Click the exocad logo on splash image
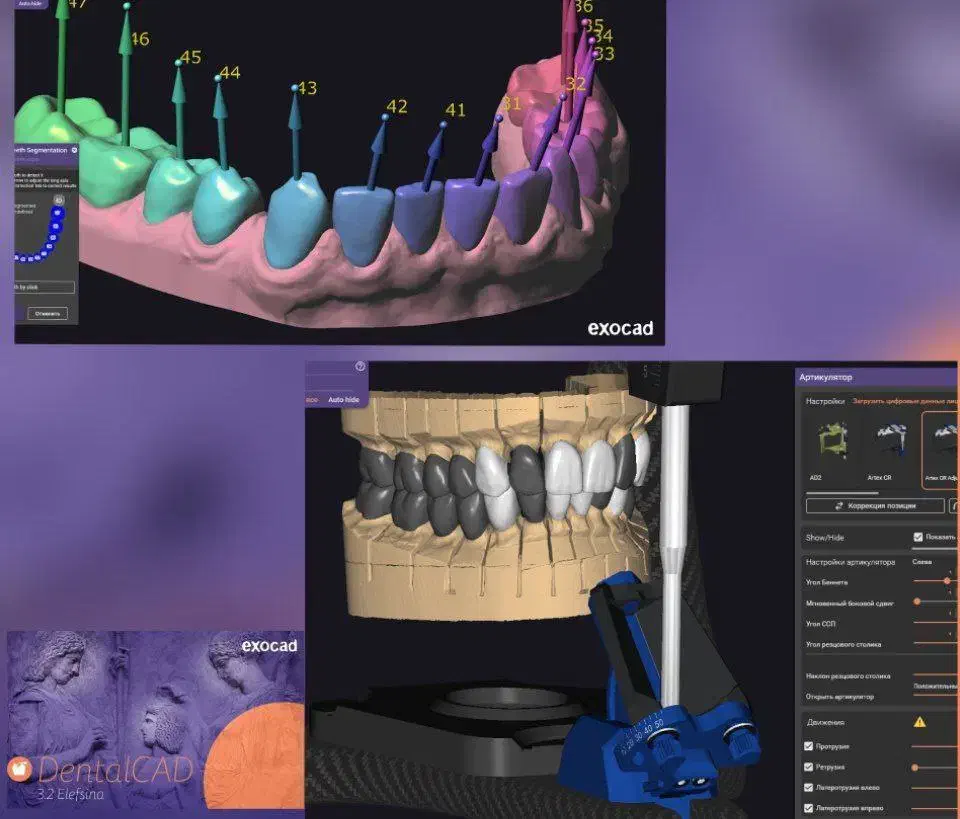 269,646
